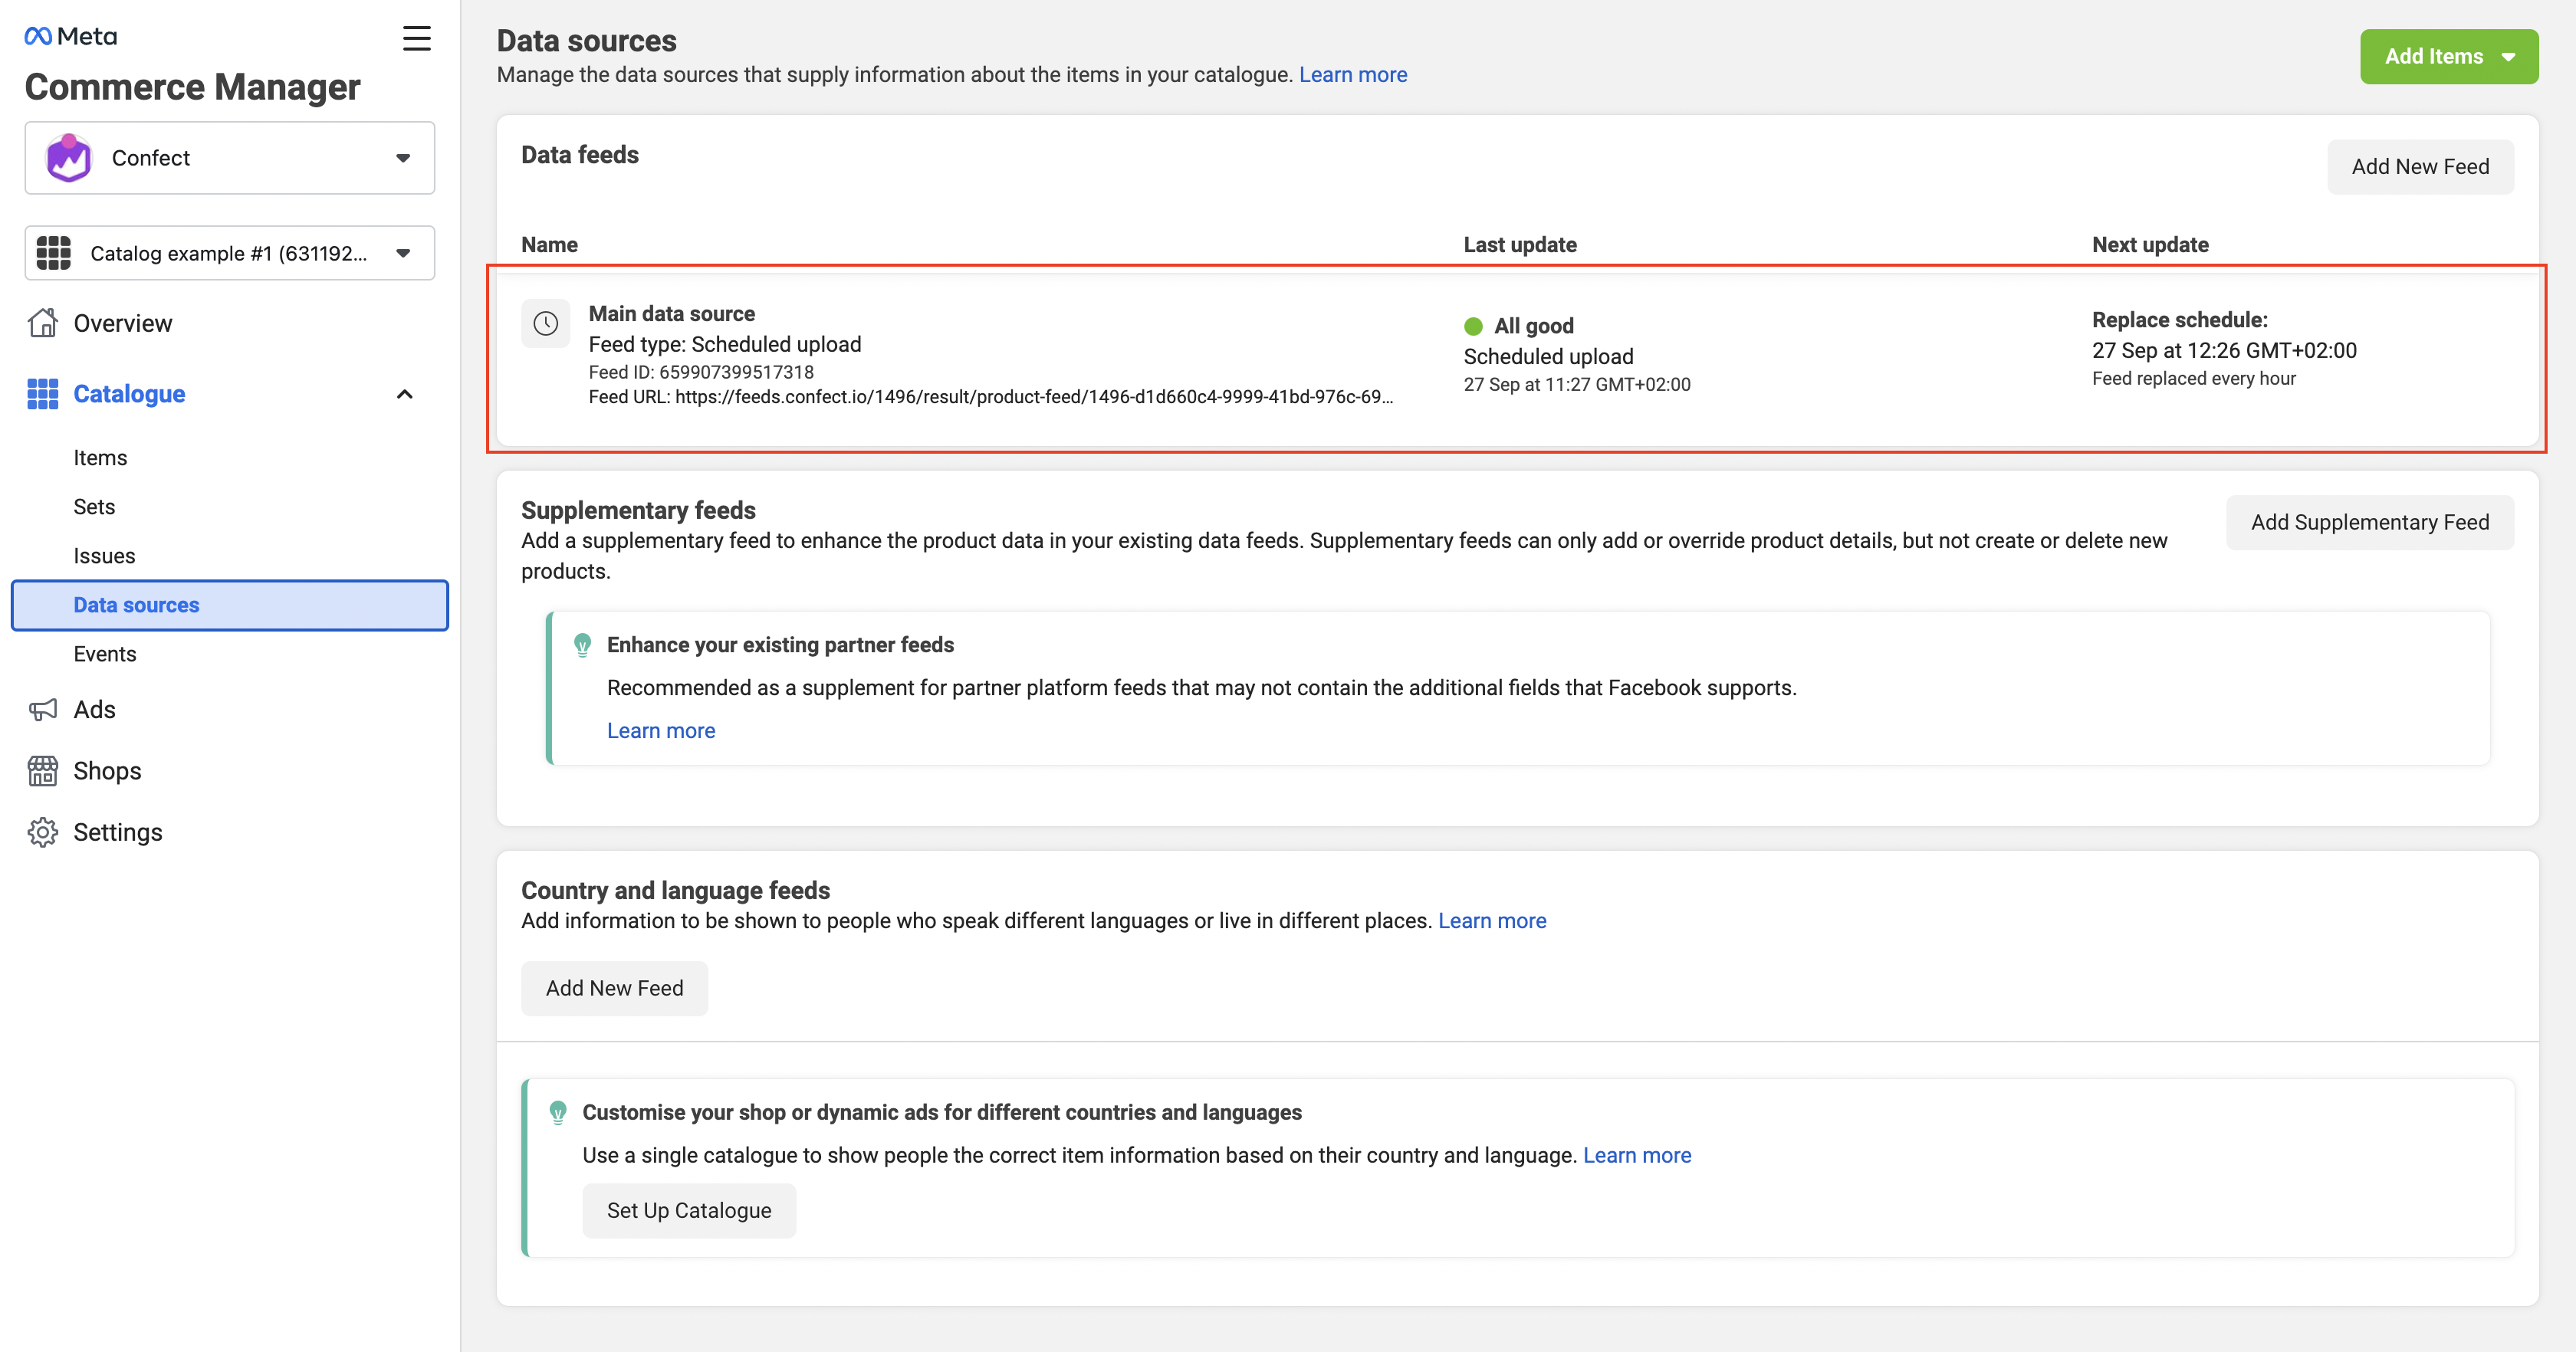Image resolution: width=2576 pixels, height=1352 pixels.
Task: Click the blue Catalogue grid icon
Action: point(42,394)
